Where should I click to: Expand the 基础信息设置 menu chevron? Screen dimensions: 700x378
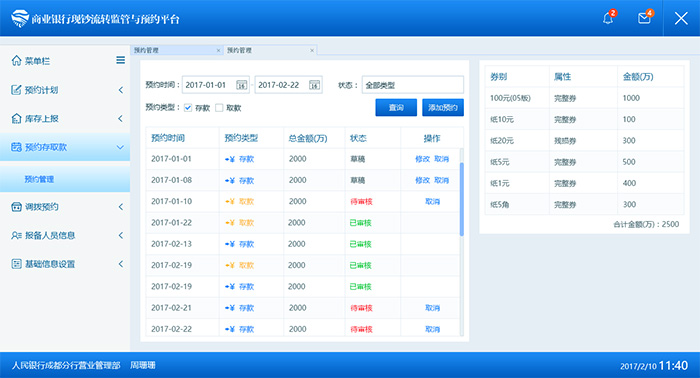pyautogui.click(x=121, y=264)
